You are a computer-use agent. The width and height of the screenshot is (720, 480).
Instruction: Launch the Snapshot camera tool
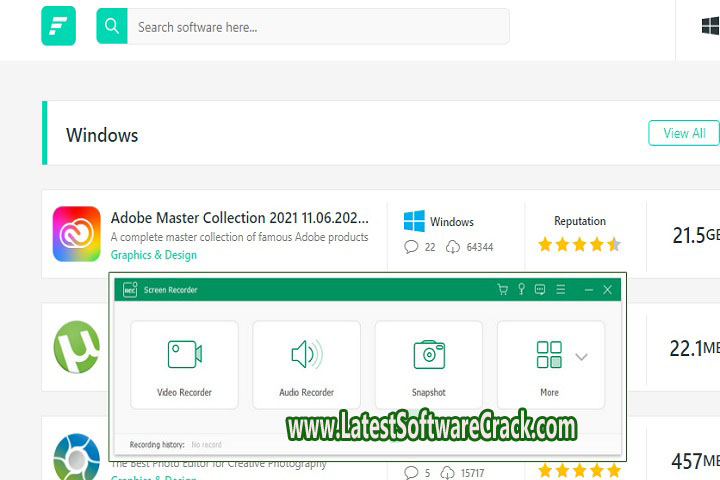(x=428, y=364)
